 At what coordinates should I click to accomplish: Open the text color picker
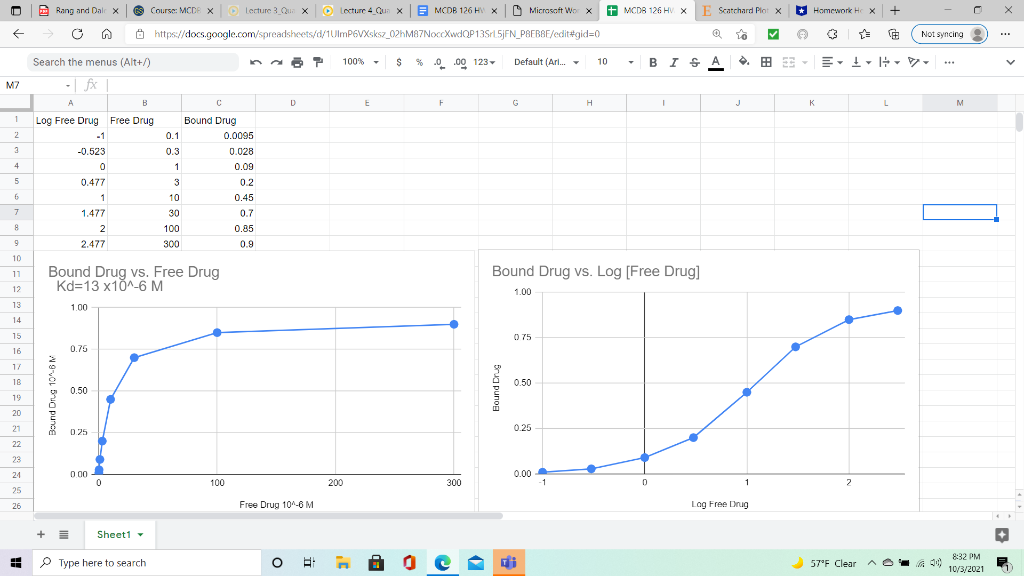click(x=716, y=62)
